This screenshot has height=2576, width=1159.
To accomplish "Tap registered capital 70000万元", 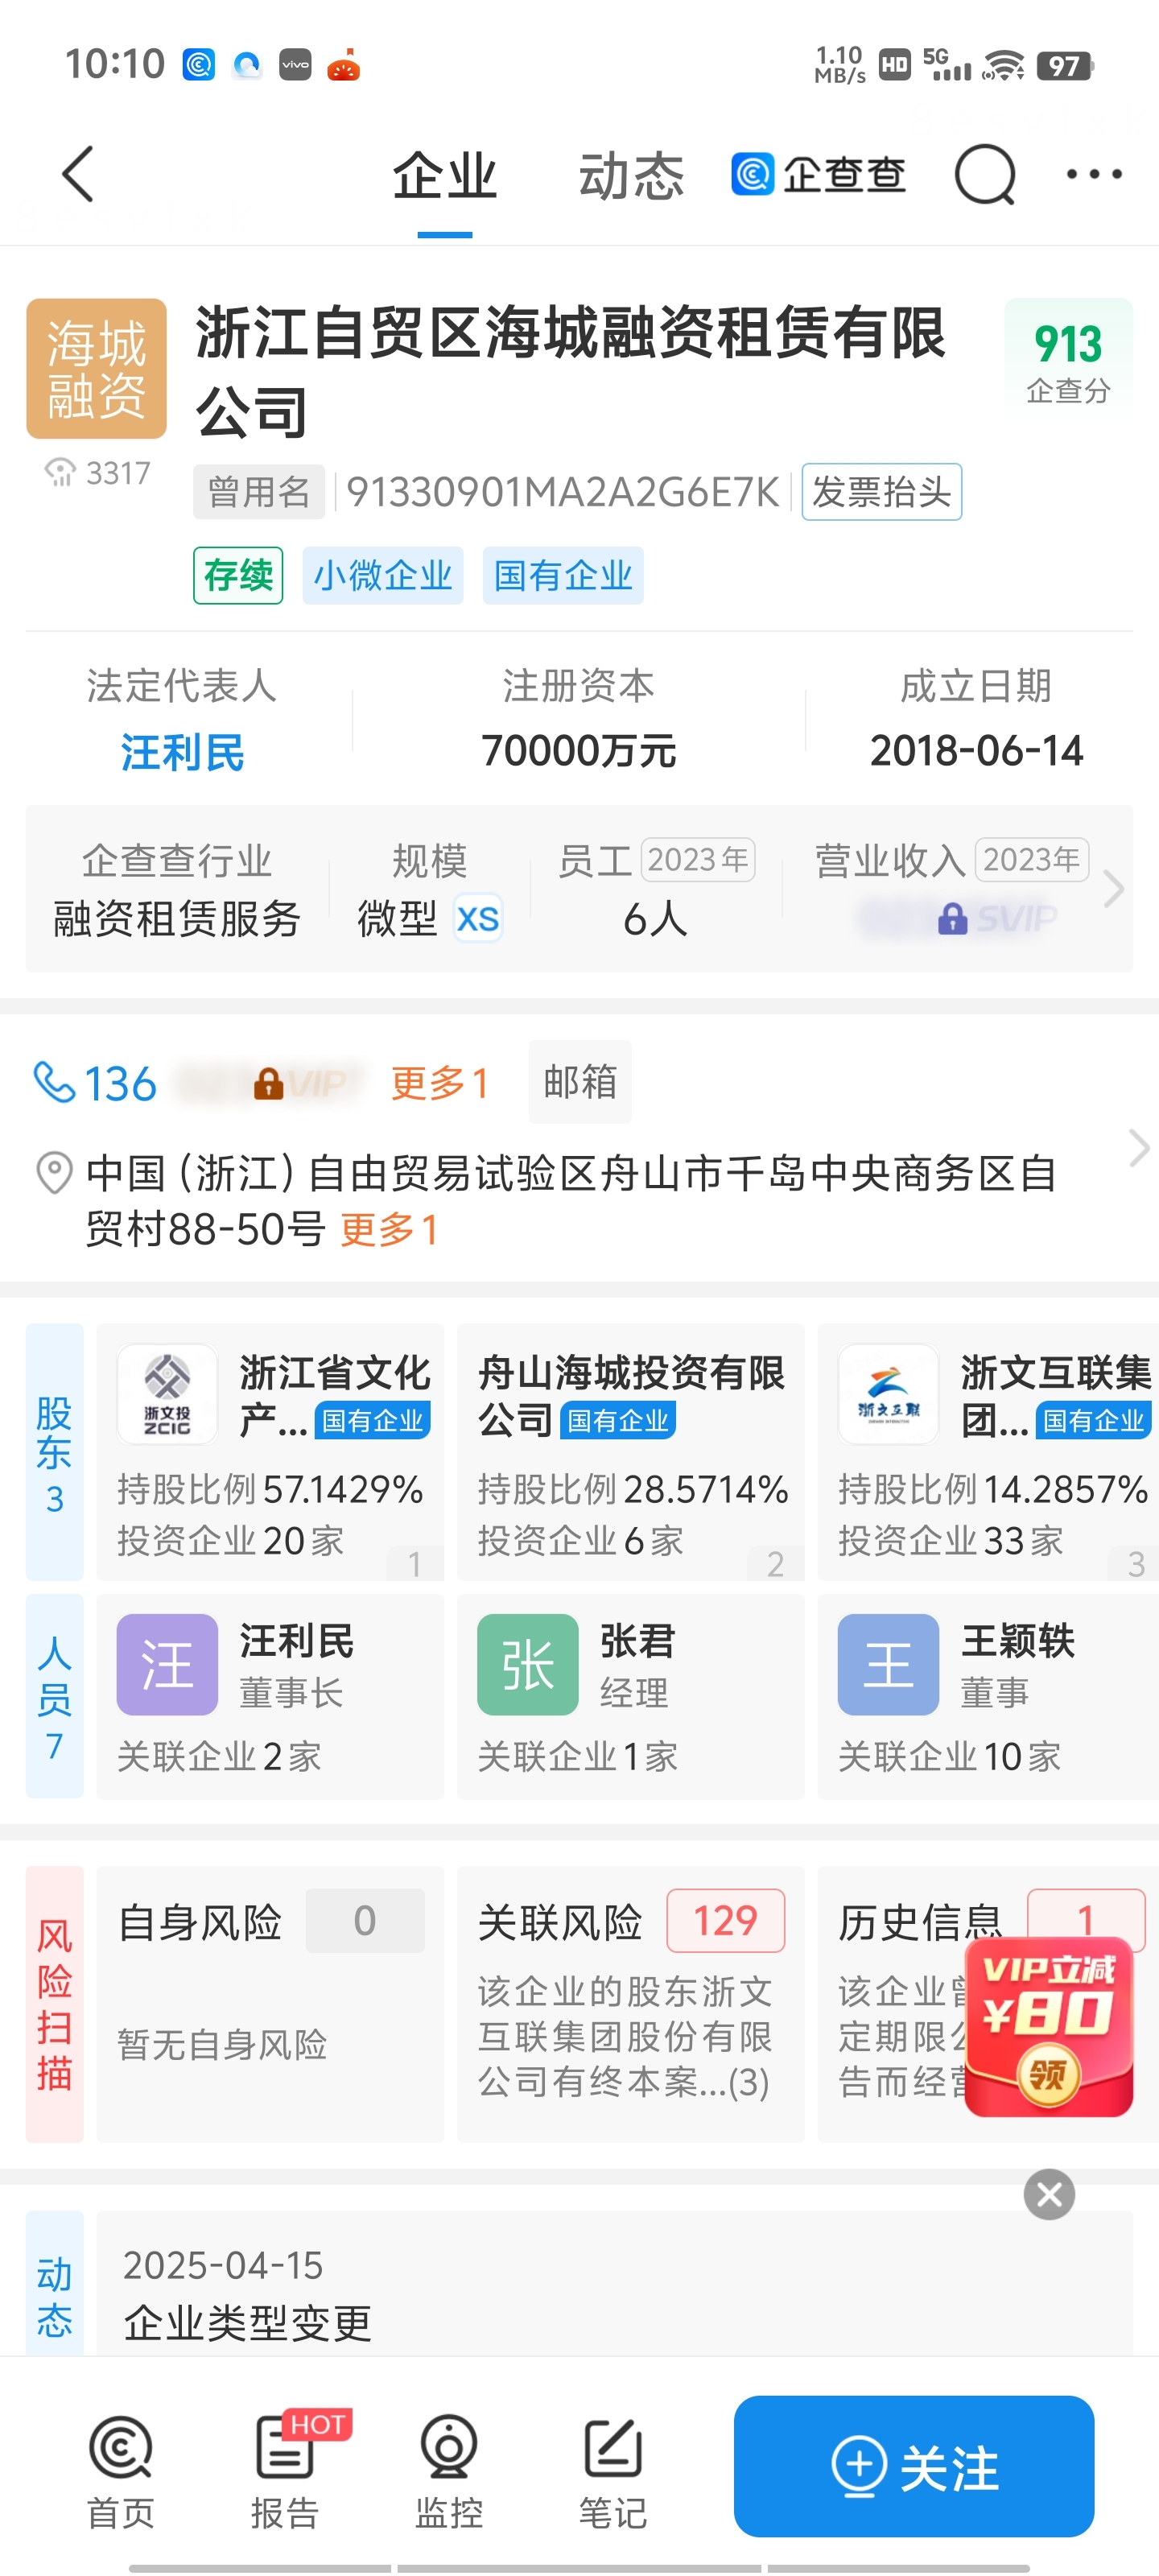I will [579, 750].
